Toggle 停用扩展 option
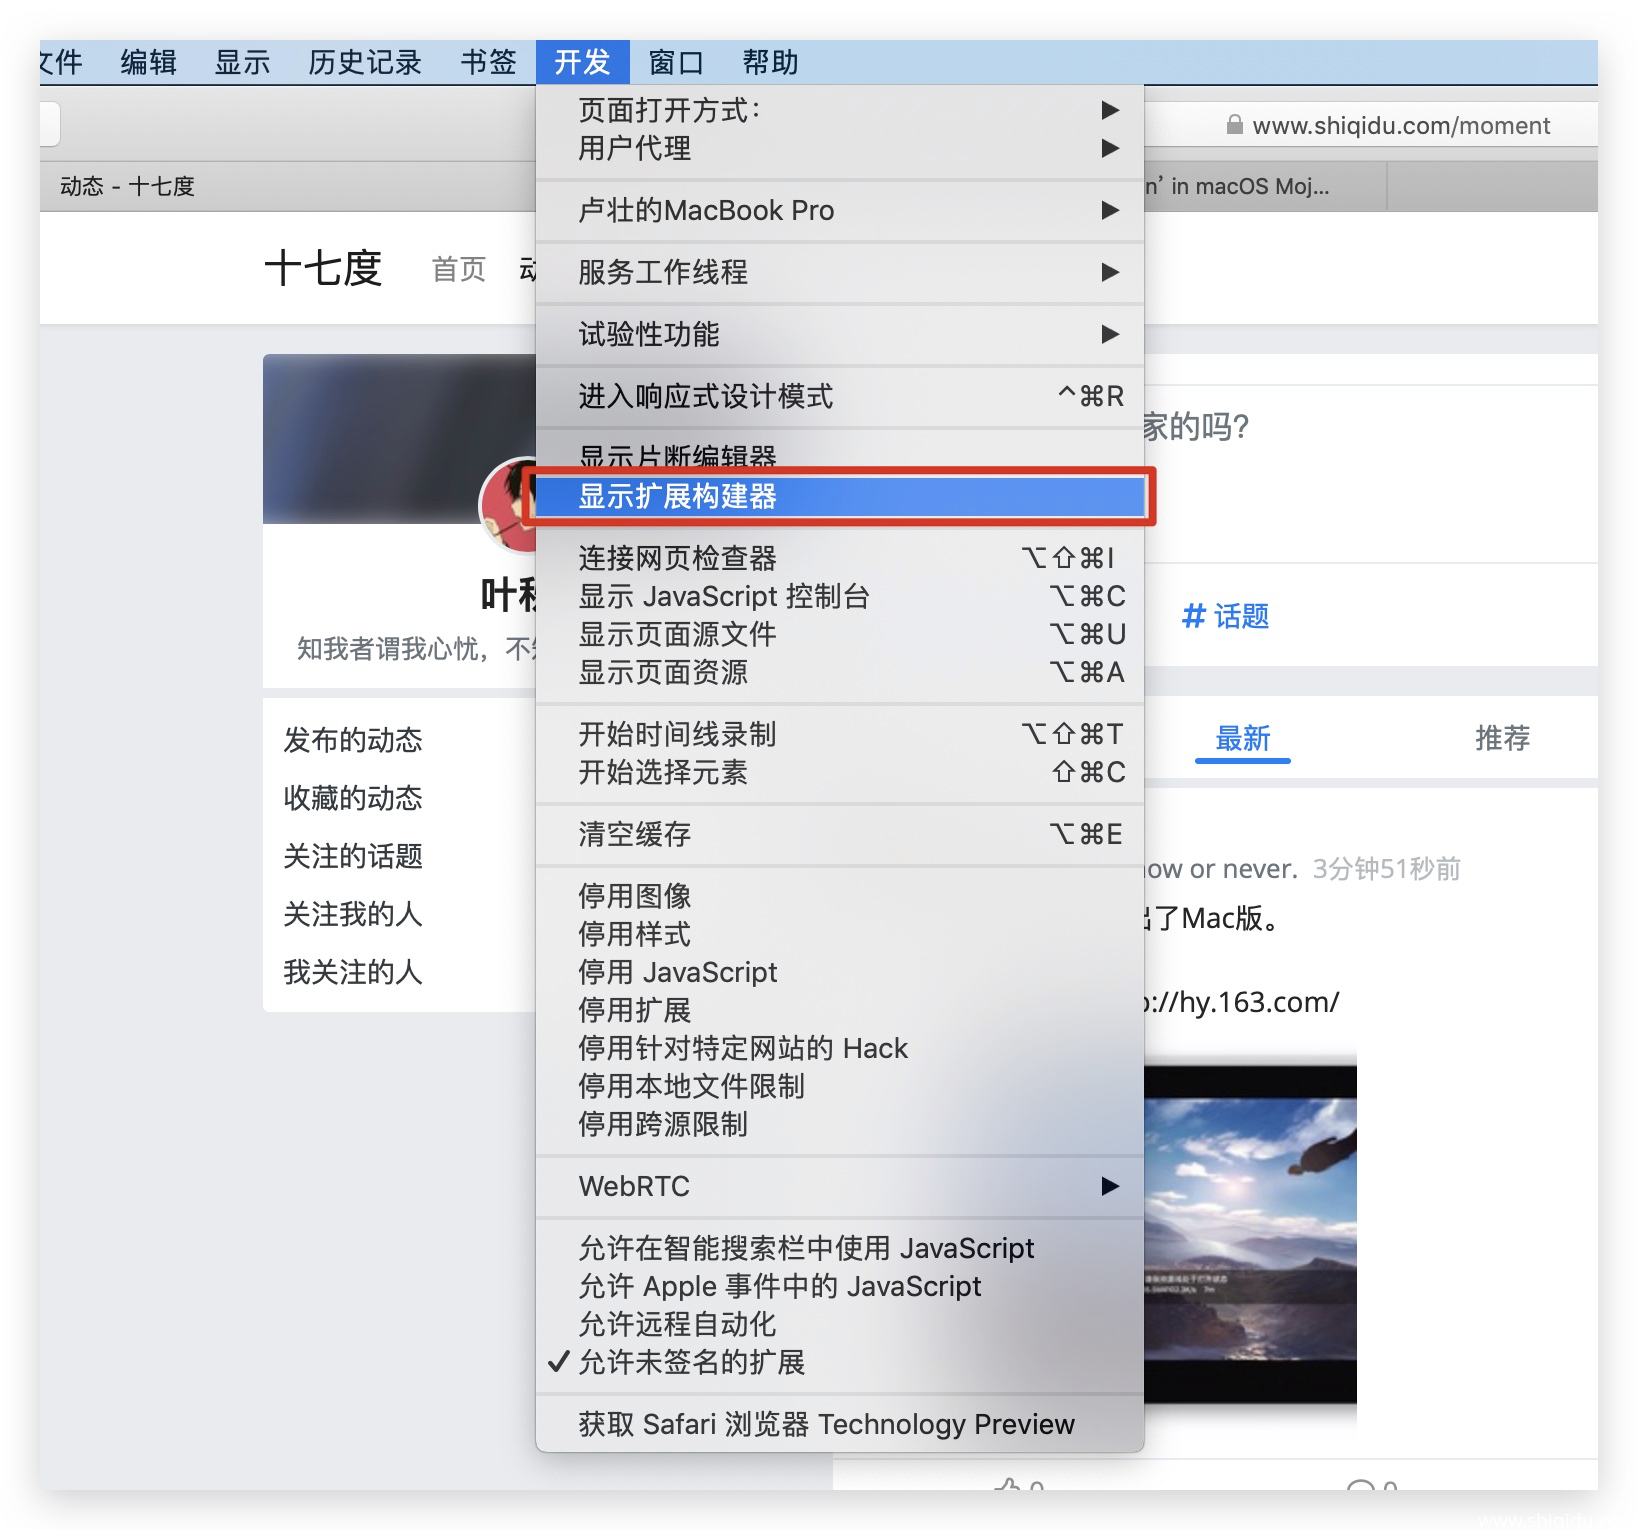Image resolution: width=1638 pixels, height=1530 pixels. 840,1010
